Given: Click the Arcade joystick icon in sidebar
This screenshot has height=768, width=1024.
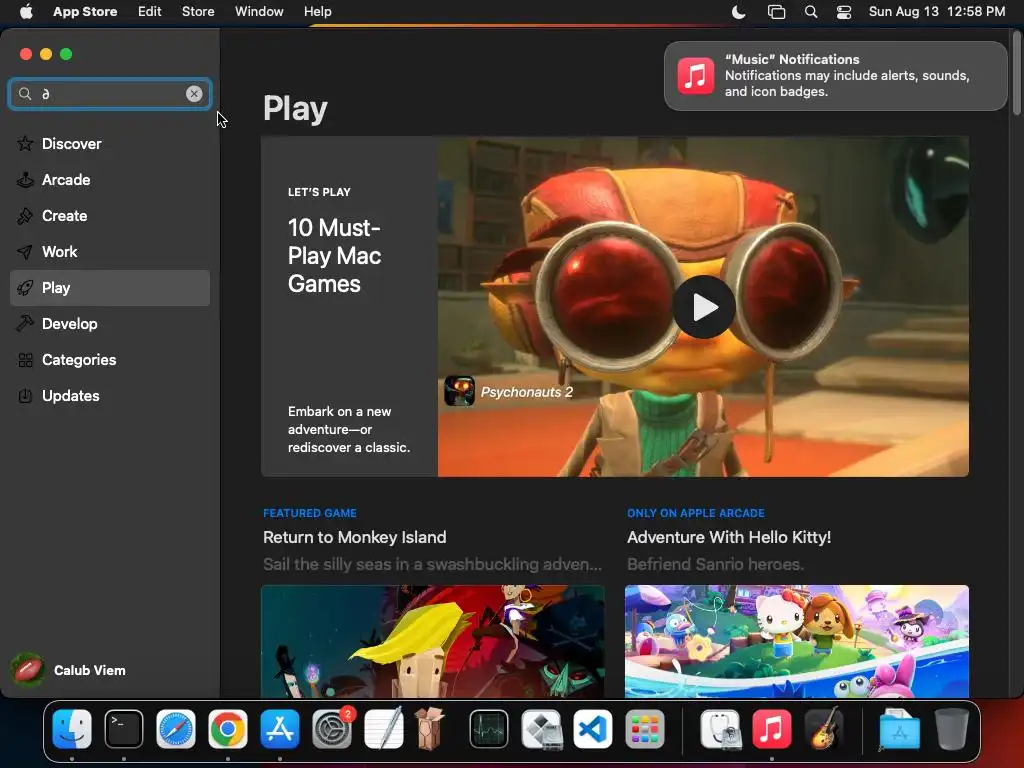Looking at the screenshot, I should pyautogui.click(x=25, y=180).
